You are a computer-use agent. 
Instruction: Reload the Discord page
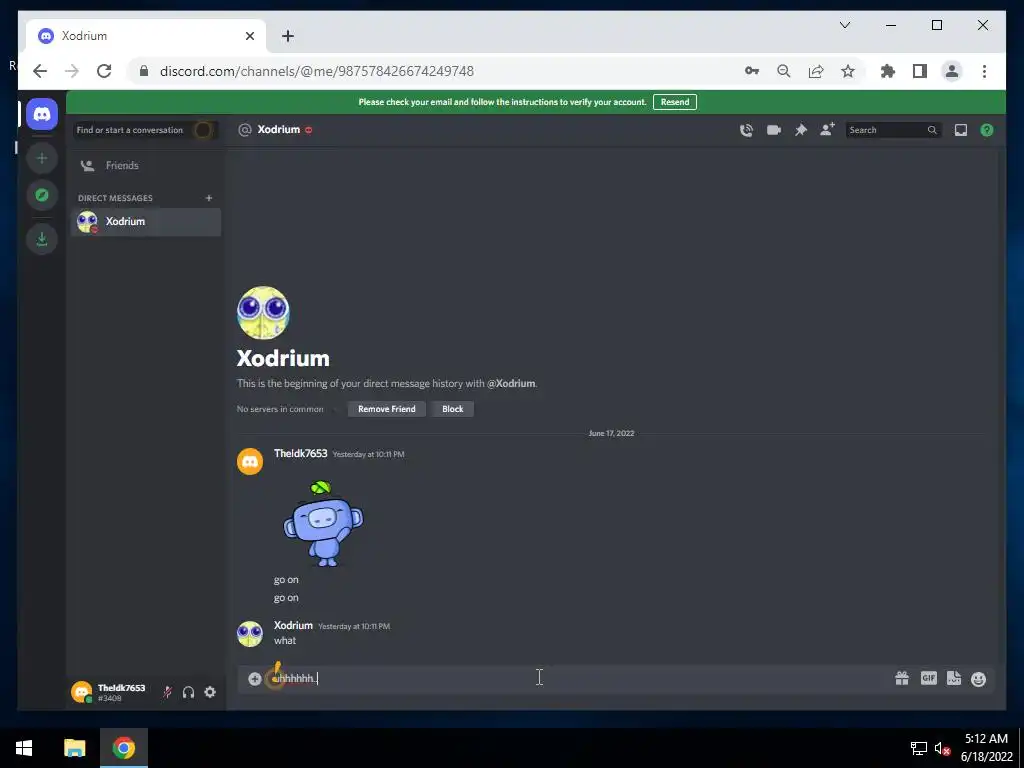[104, 71]
